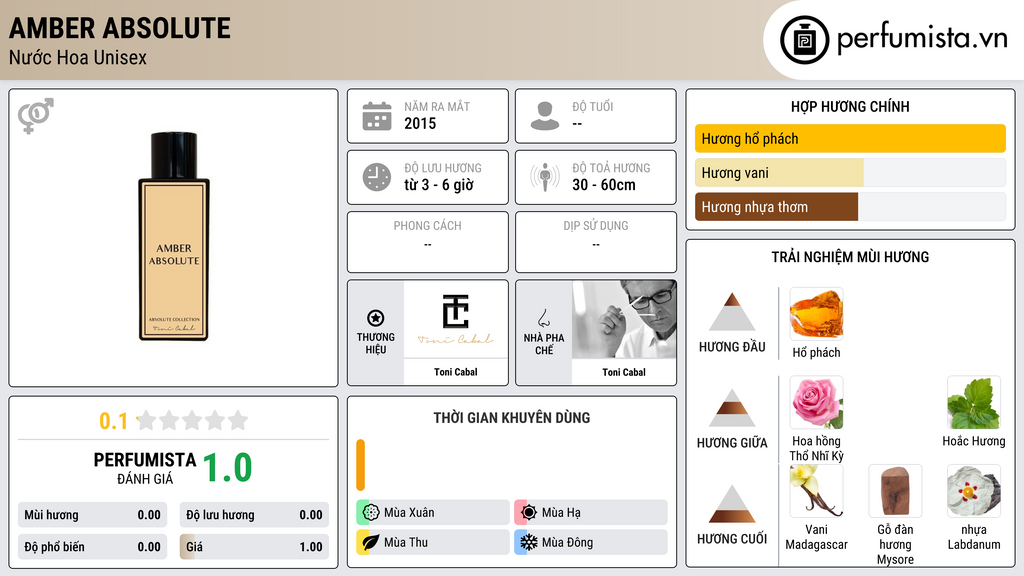This screenshot has height=576, width=1024.
Task: Click the calendar icon for release year
Action: tap(377, 116)
